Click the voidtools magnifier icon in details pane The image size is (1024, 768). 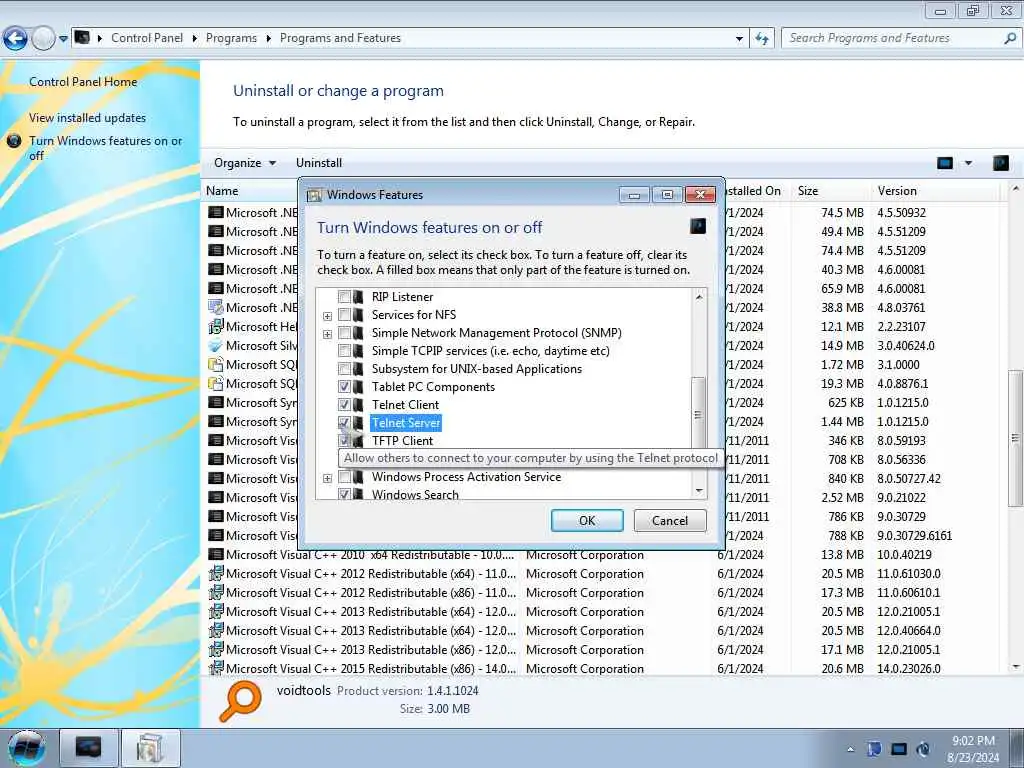240,701
